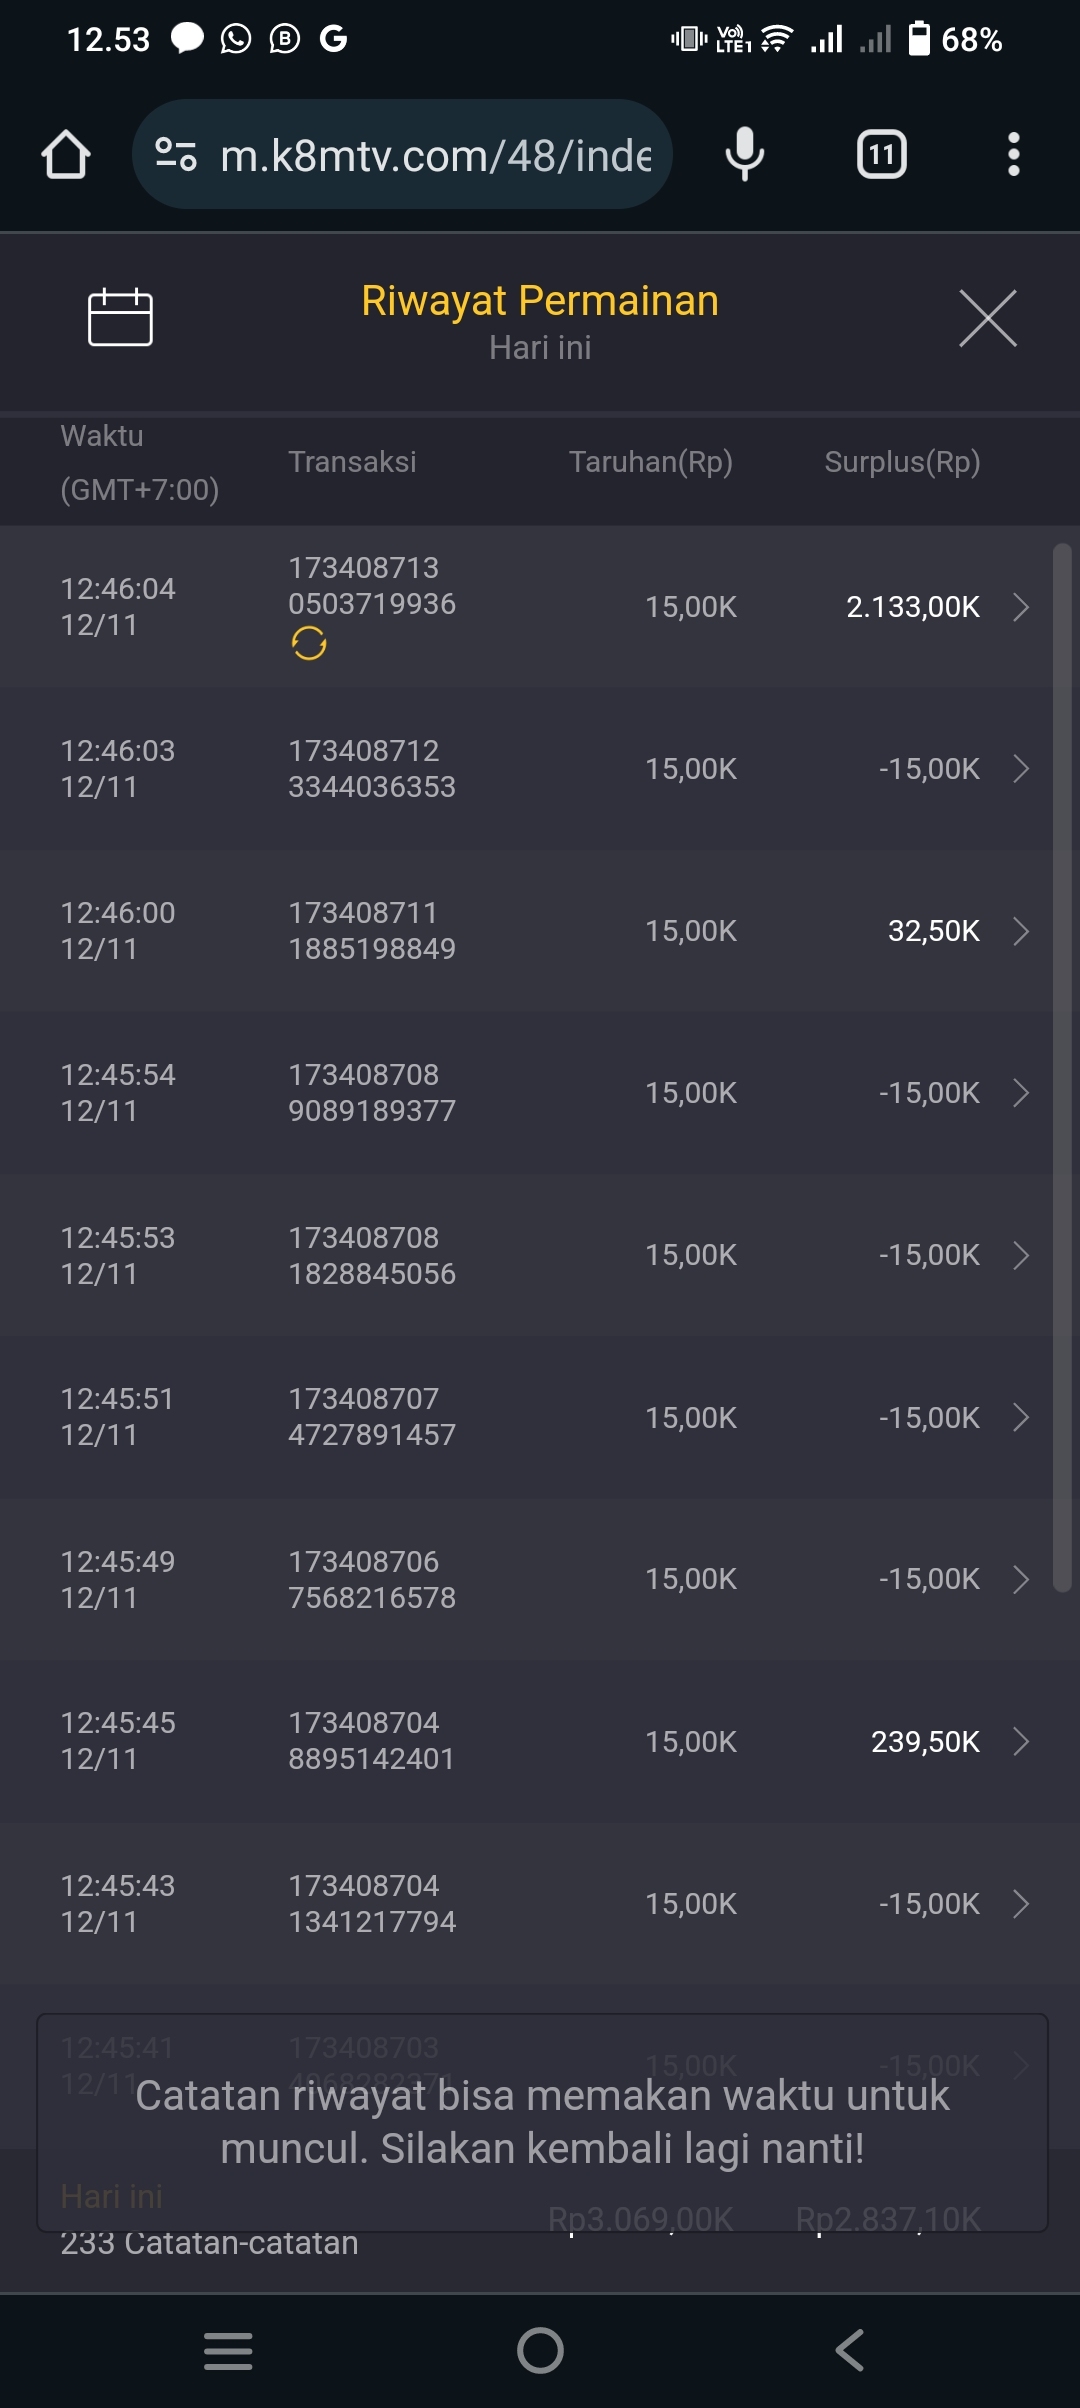Tap the Taruhan(Rp) column header
This screenshot has height=2408, width=1080.
[651, 462]
